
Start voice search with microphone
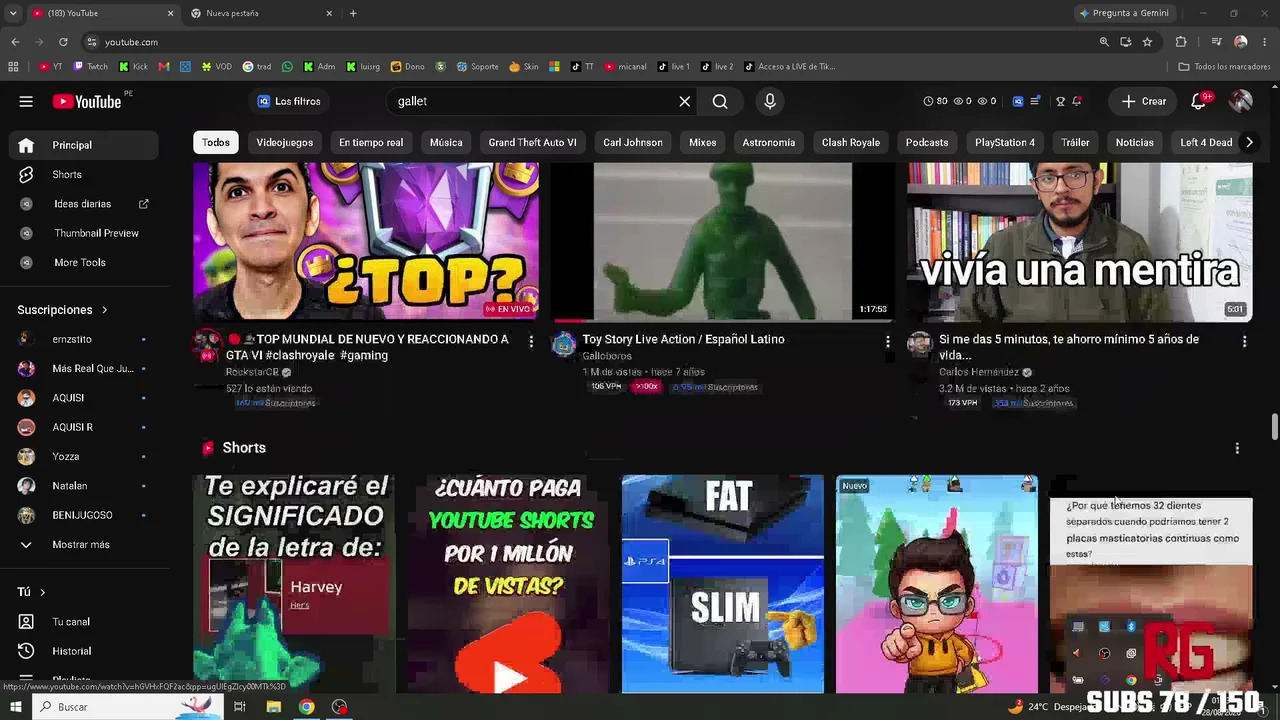[769, 101]
